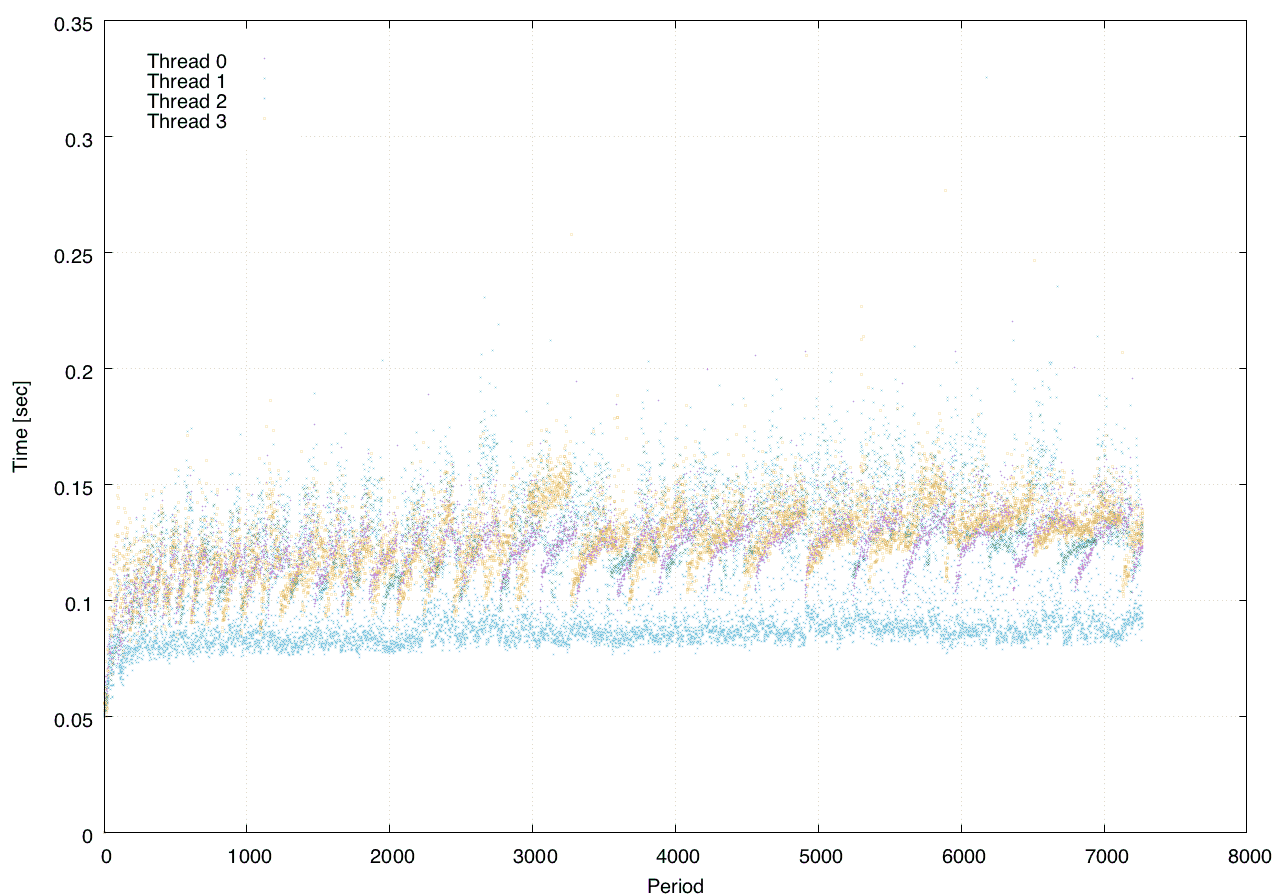Click the 'Thread 1' legend label
Image resolution: width=1280 pixels, height=896 pixels.
187,81
